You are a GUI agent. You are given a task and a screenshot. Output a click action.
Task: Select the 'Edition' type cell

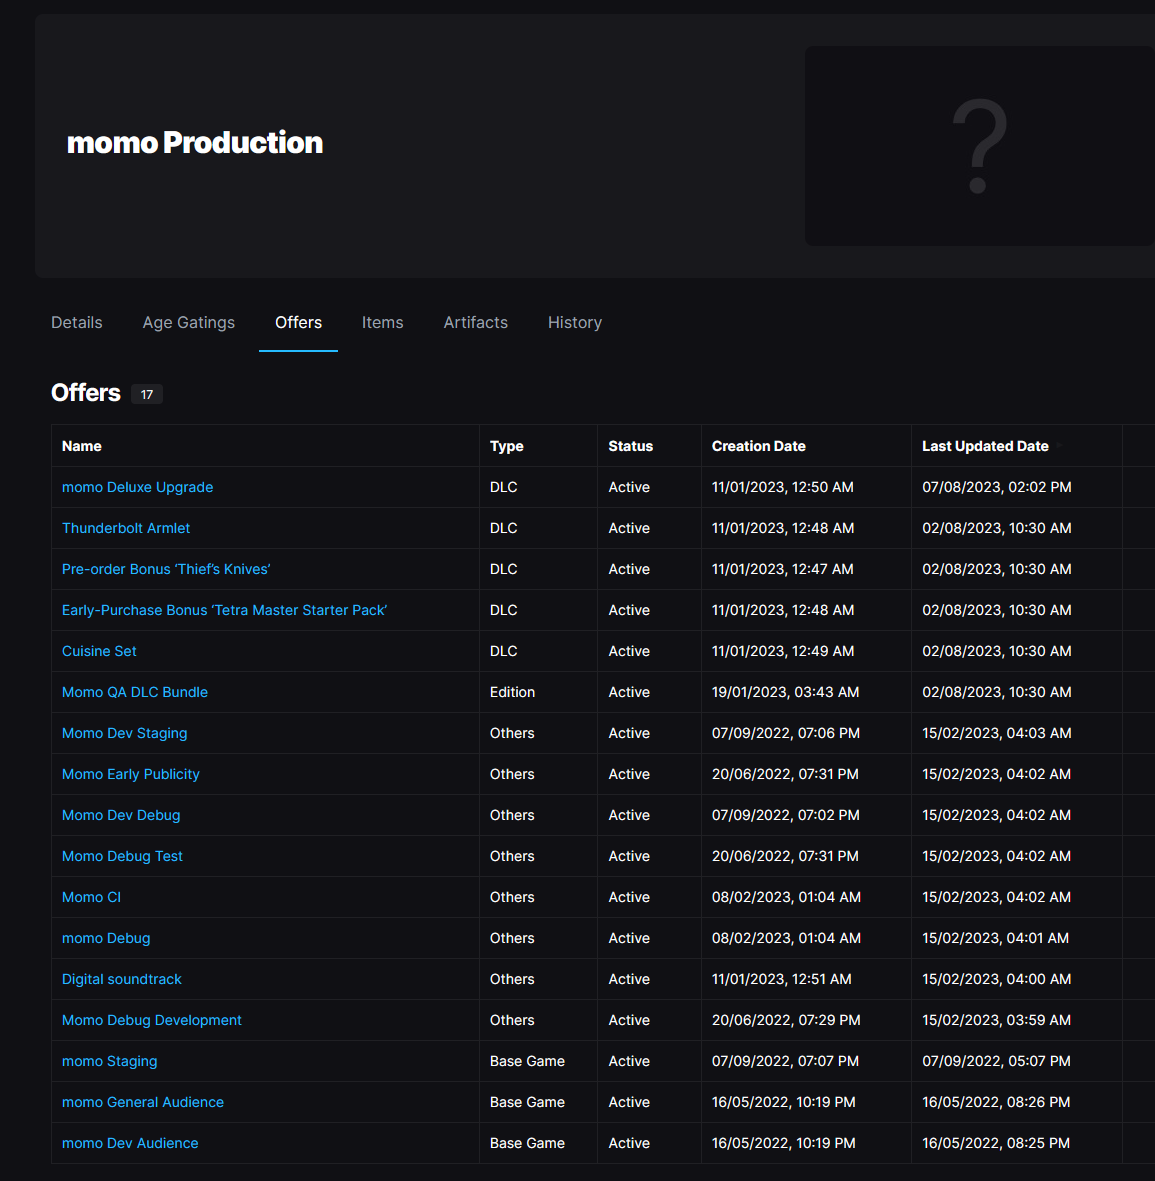(x=512, y=692)
